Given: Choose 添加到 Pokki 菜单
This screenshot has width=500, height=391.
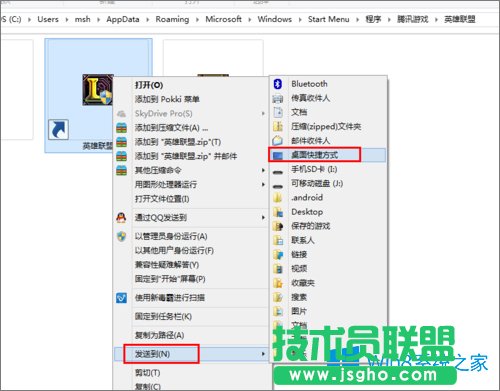Looking at the screenshot, I should coord(167,99).
